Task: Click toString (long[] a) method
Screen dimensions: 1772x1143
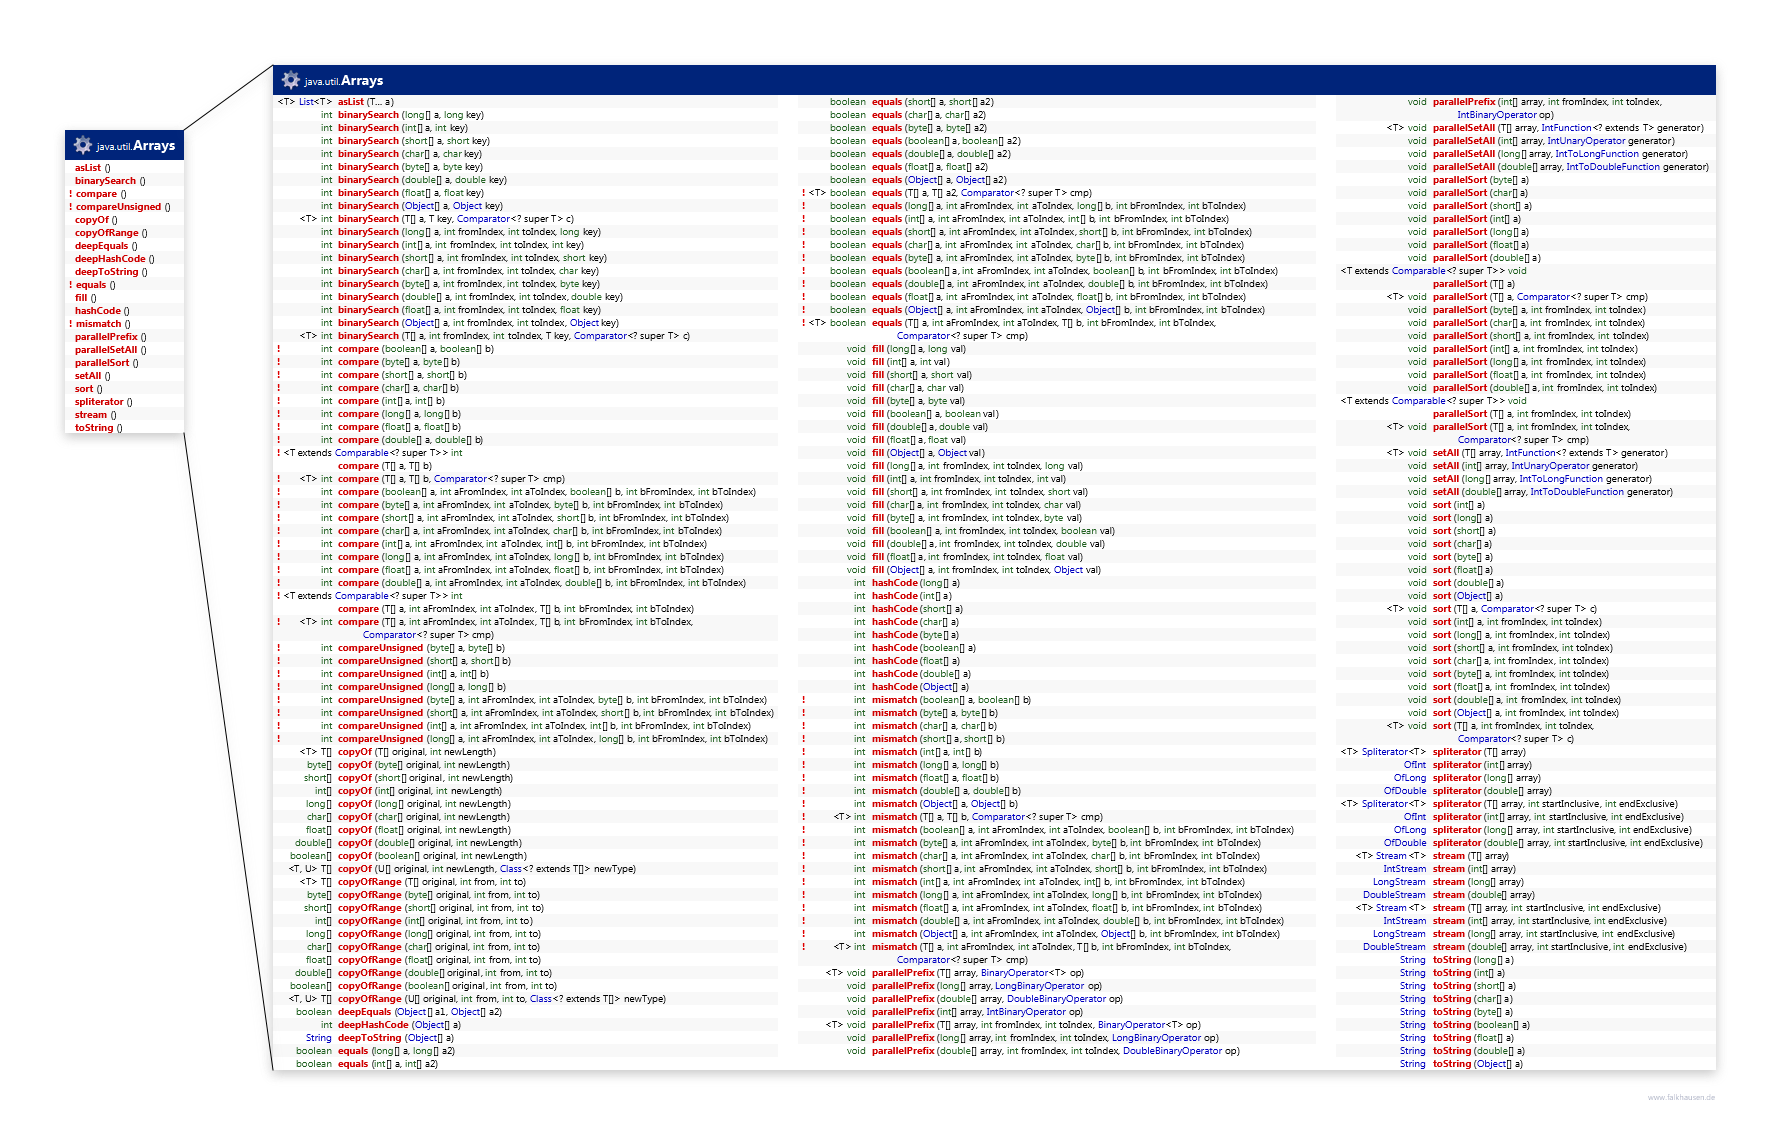Action: (1474, 960)
